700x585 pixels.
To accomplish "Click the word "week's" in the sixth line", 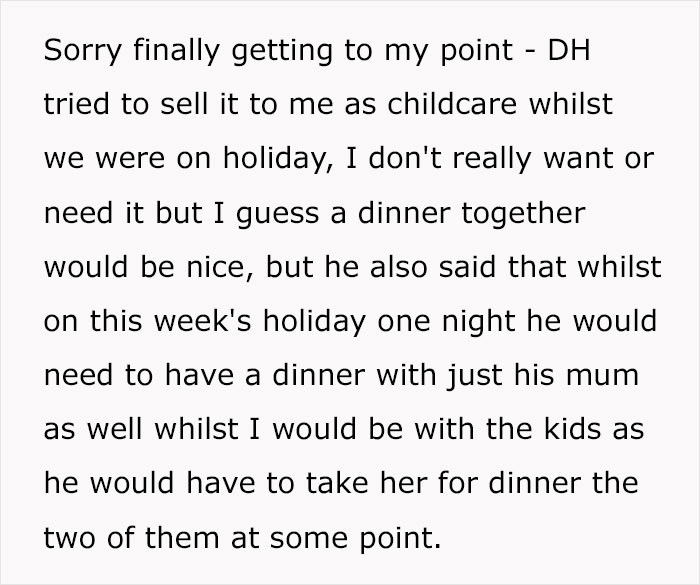I will [x=203, y=320].
